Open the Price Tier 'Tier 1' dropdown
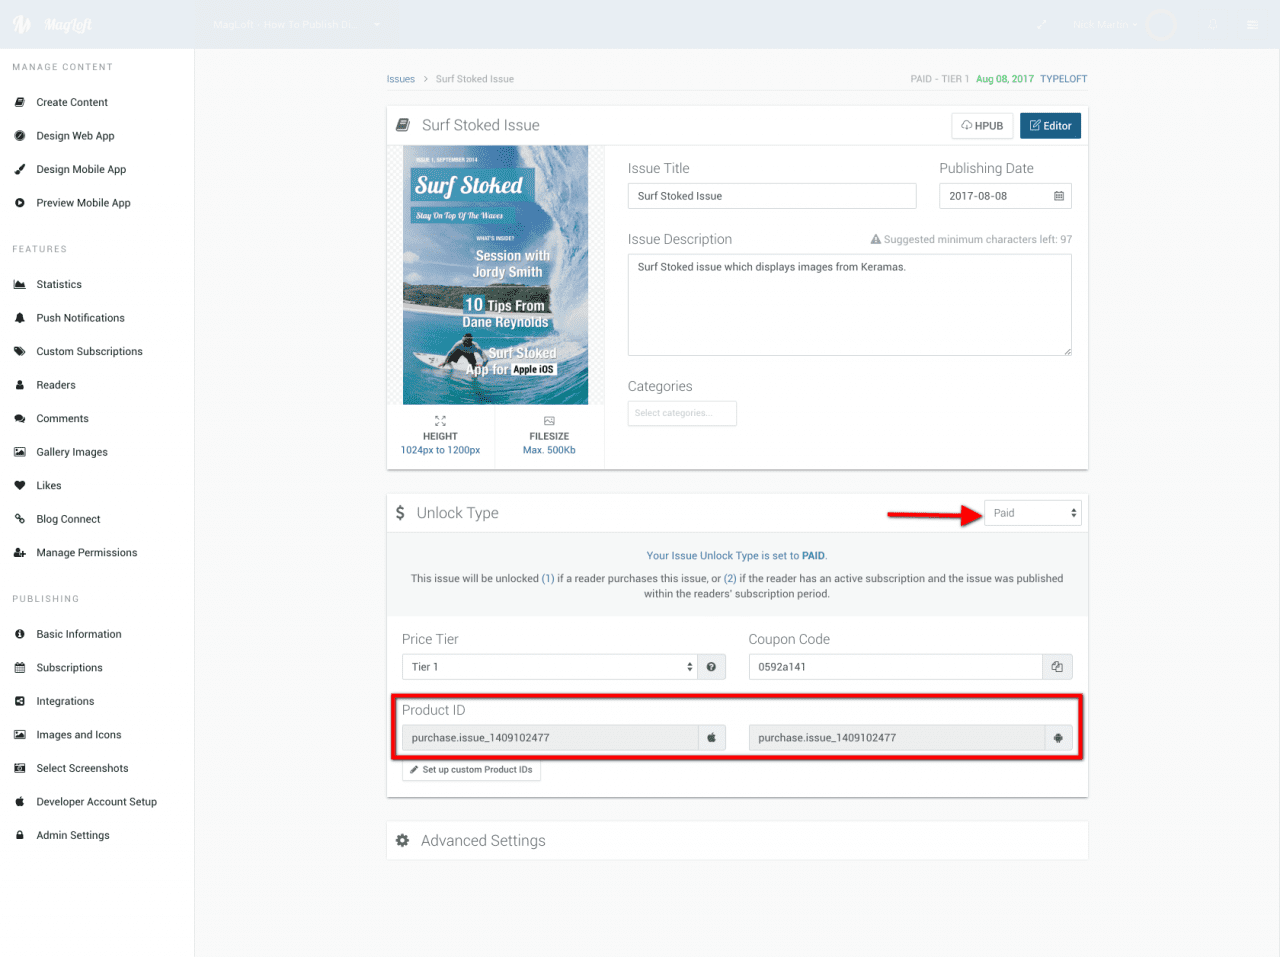The height and width of the screenshot is (957, 1280). (x=550, y=667)
